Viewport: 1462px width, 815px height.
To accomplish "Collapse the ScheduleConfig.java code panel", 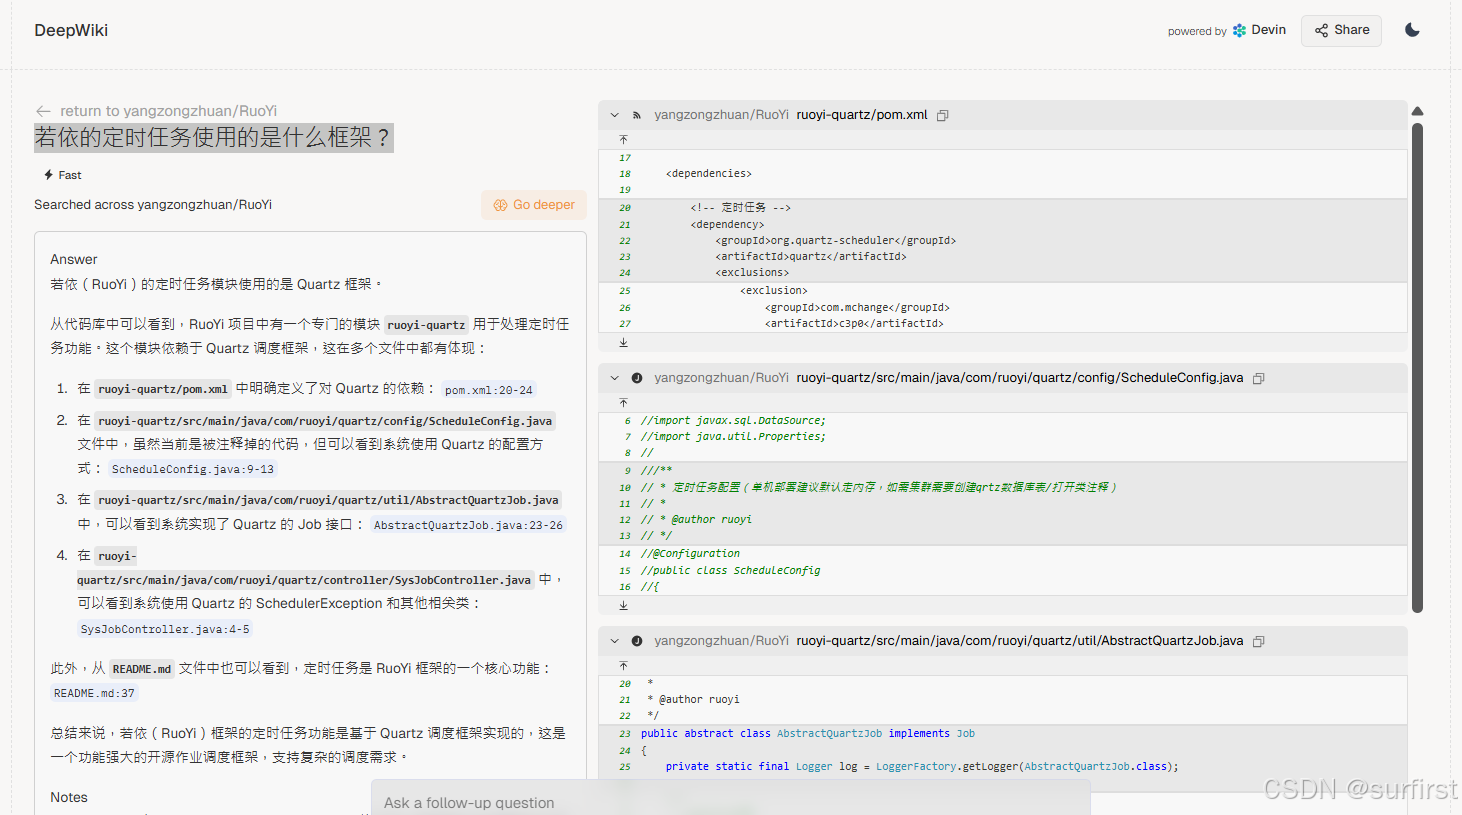I will 614,378.
